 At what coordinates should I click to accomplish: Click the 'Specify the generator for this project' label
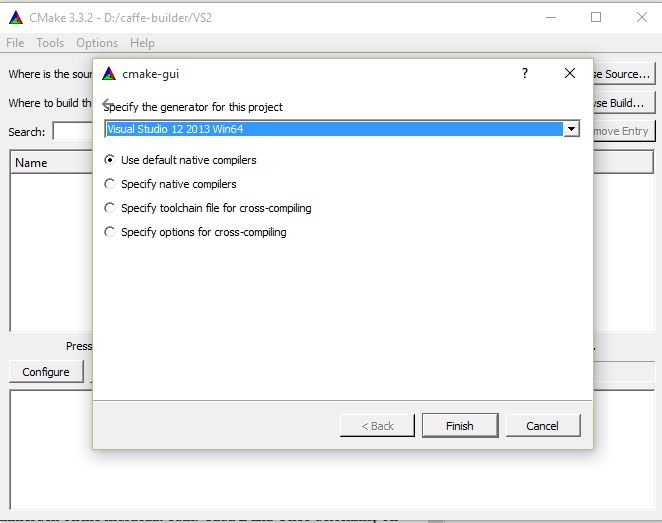click(x=193, y=107)
